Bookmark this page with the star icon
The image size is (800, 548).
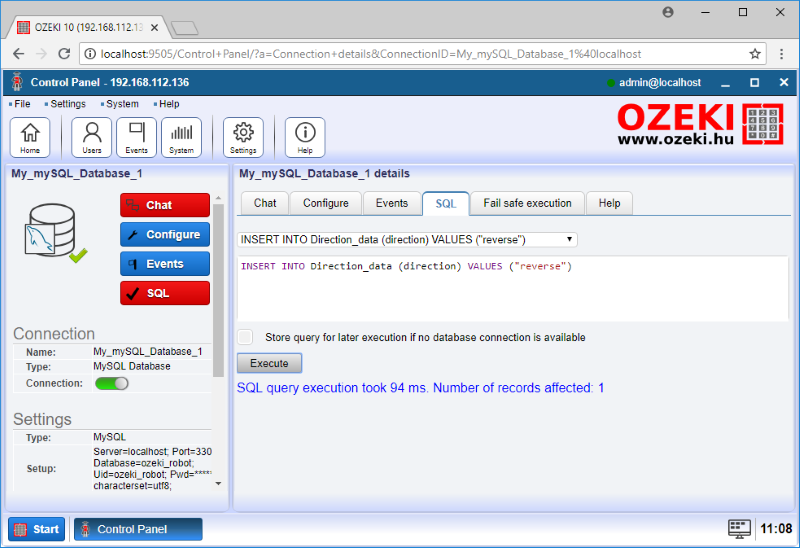click(755, 54)
